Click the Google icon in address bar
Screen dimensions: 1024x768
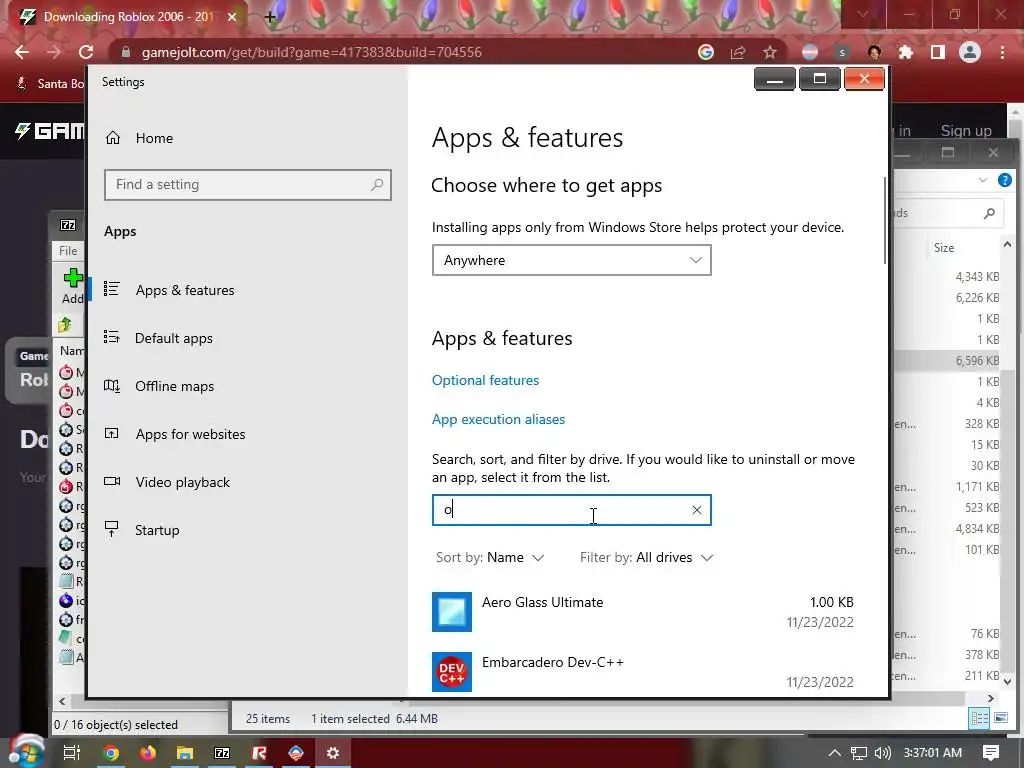[706, 52]
